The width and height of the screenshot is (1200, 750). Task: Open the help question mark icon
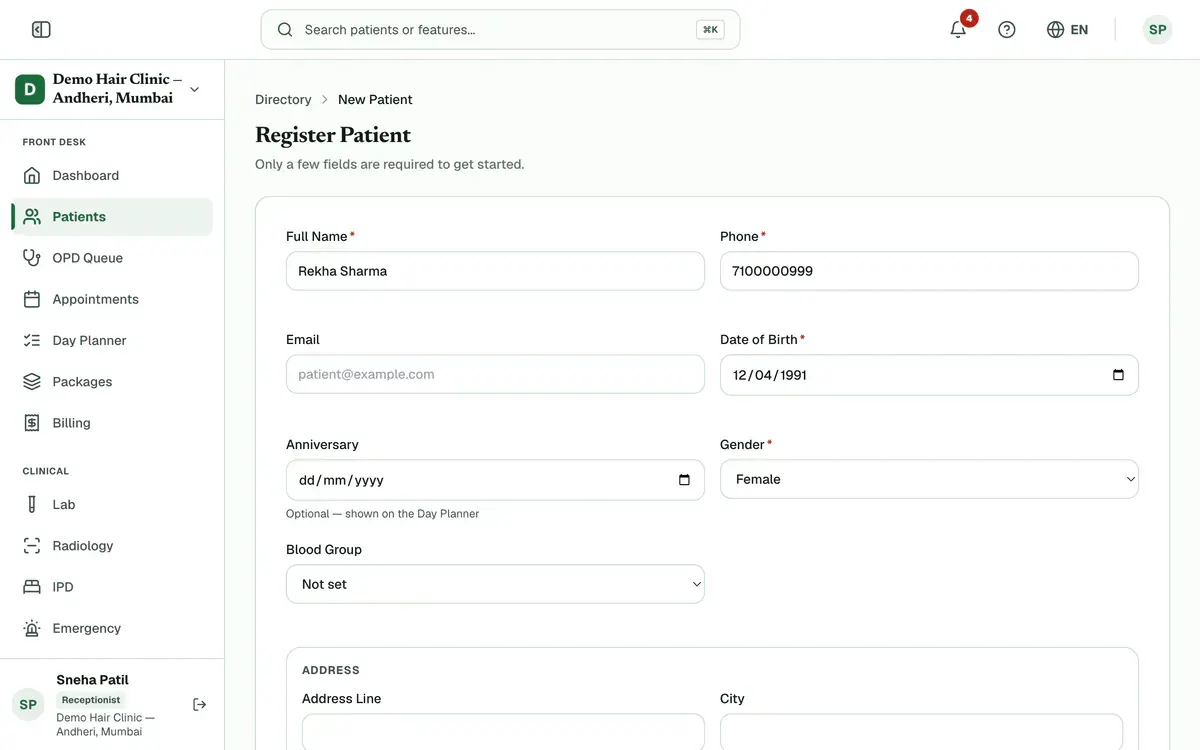(1007, 30)
